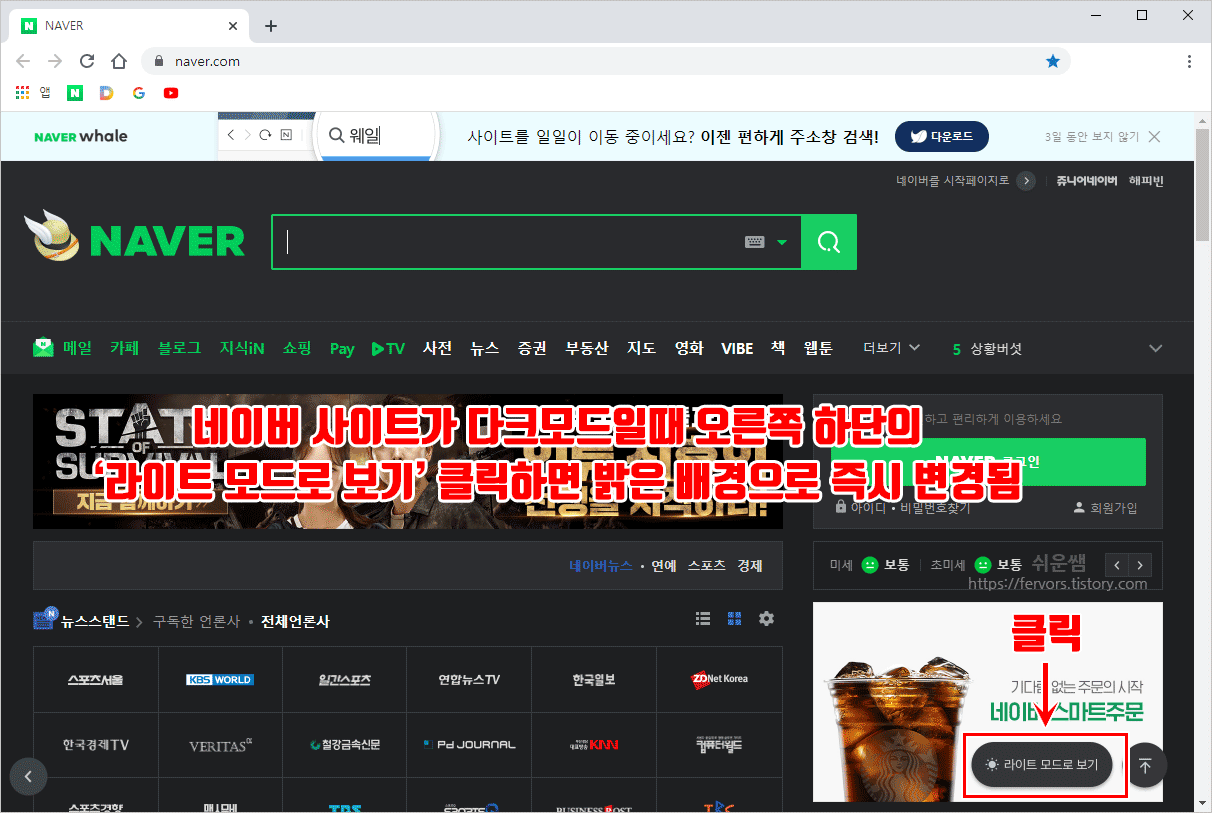The image size is (1212, 813).
Task: Expand the search autocomplete dropdown arrow
Action: (x=782, y=242)
